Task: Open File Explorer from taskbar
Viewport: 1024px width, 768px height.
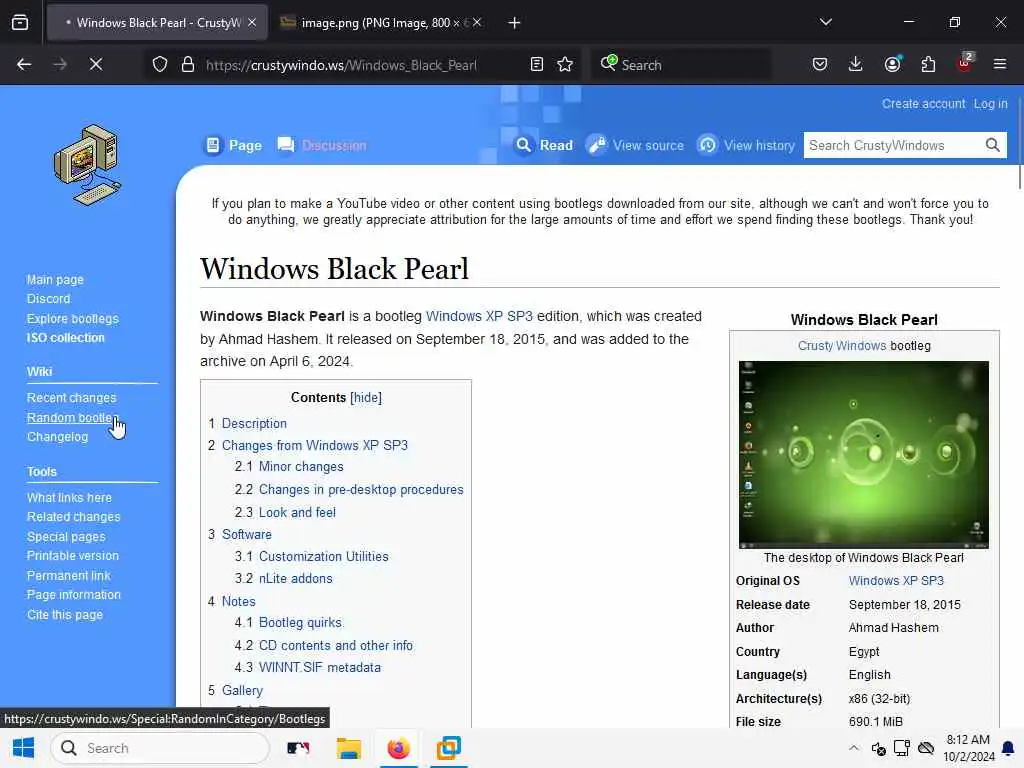Action: coord(349,748)
